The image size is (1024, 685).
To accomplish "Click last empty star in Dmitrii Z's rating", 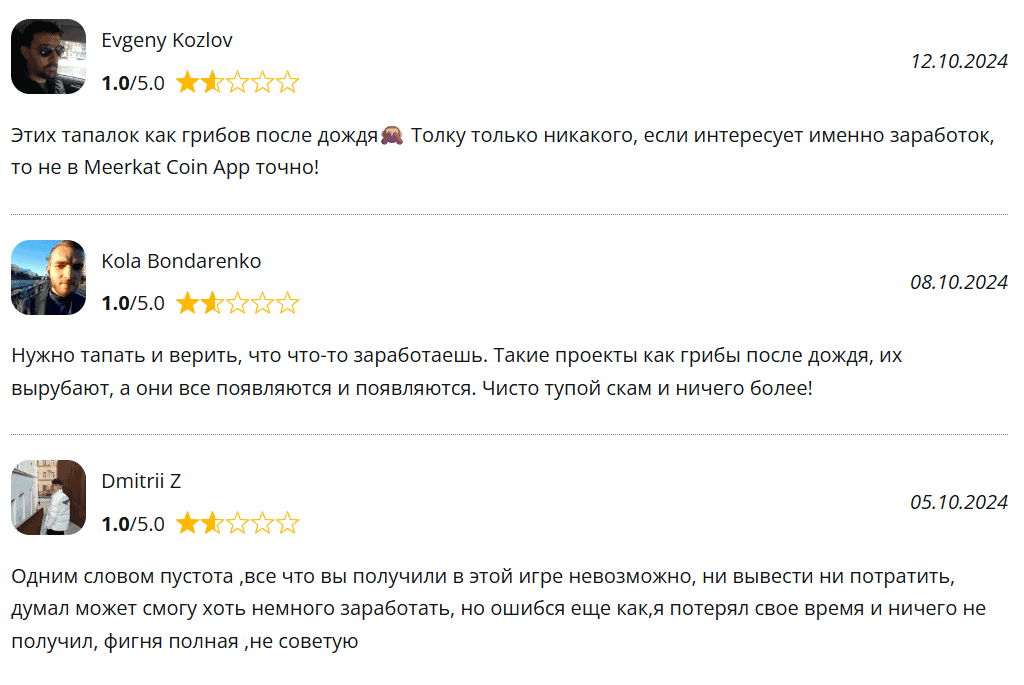I will (287, 523).
